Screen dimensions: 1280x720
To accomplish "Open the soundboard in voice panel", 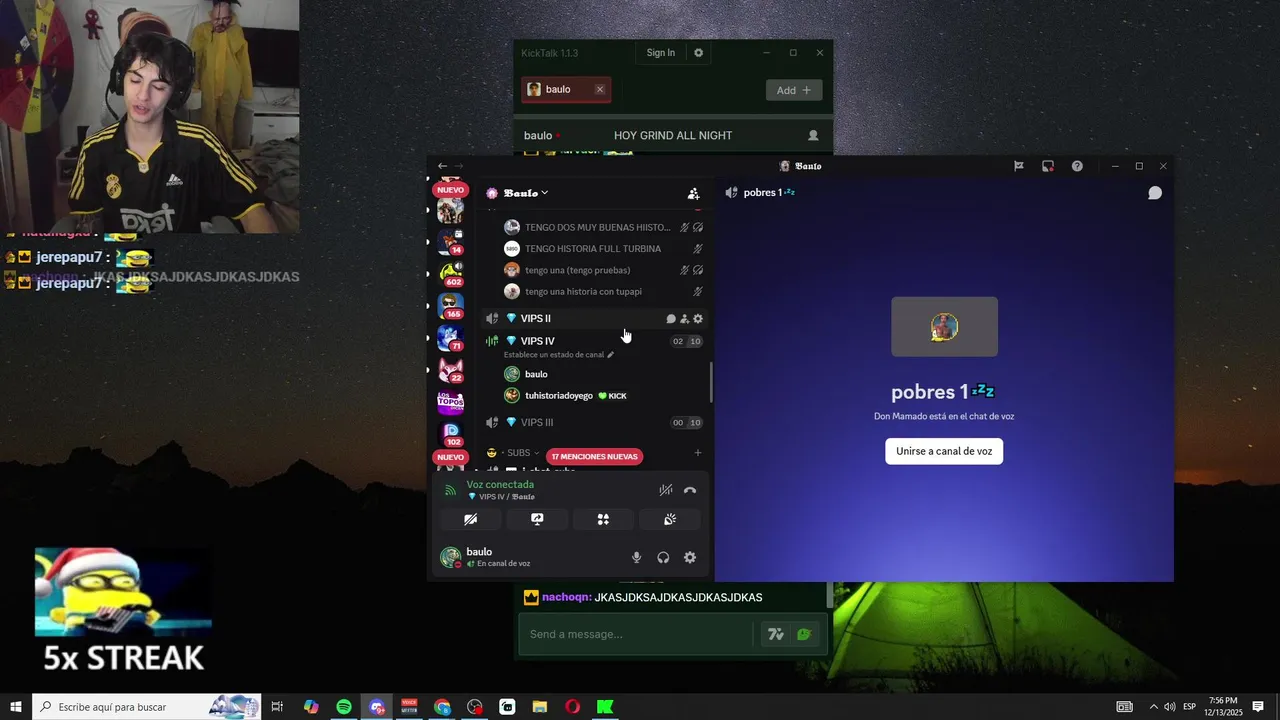I will click(670, 519).
